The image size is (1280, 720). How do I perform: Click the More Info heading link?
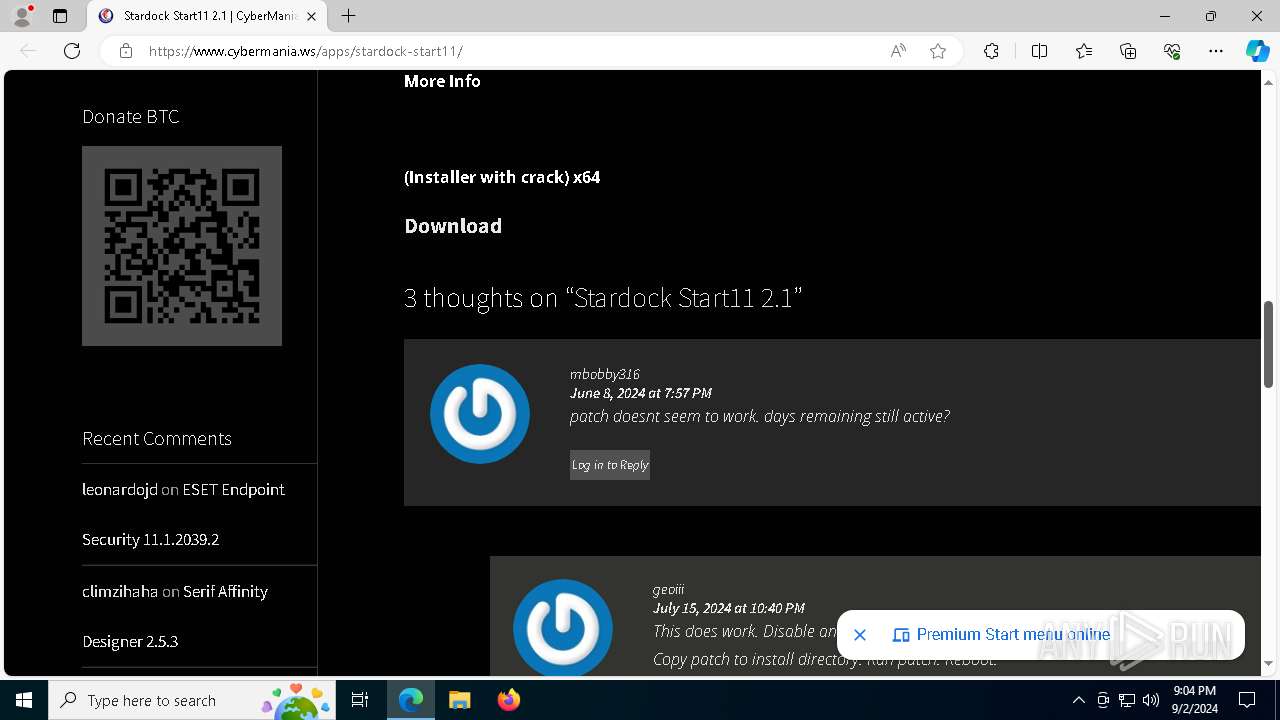[442, 81]
